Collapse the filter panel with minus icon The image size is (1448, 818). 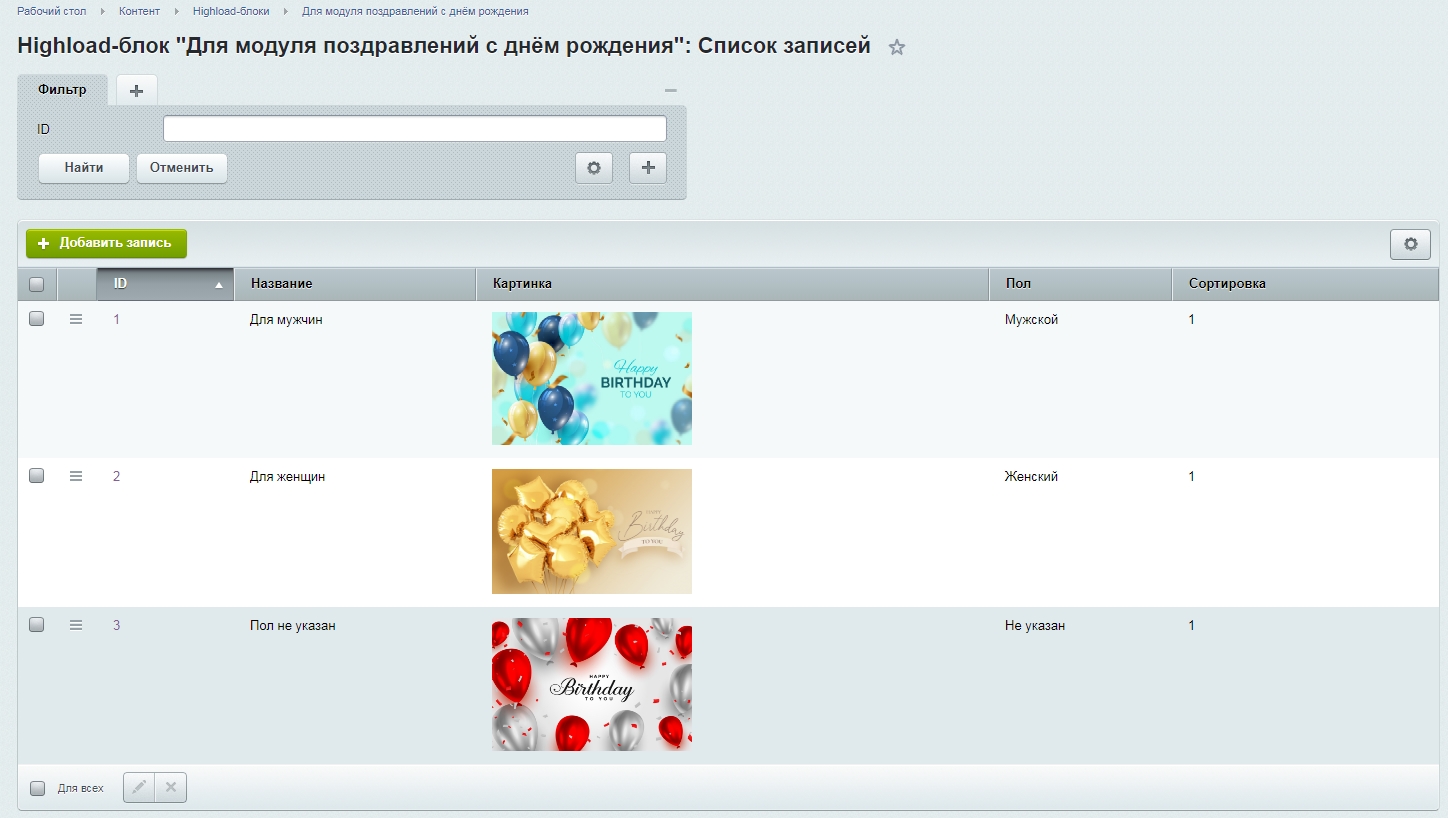671,91
